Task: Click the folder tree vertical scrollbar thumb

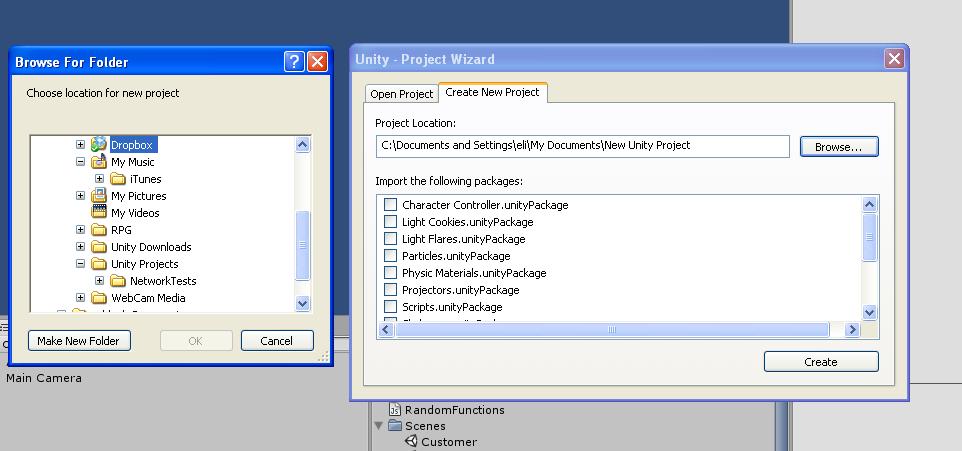Action: [x=302, y=245]
